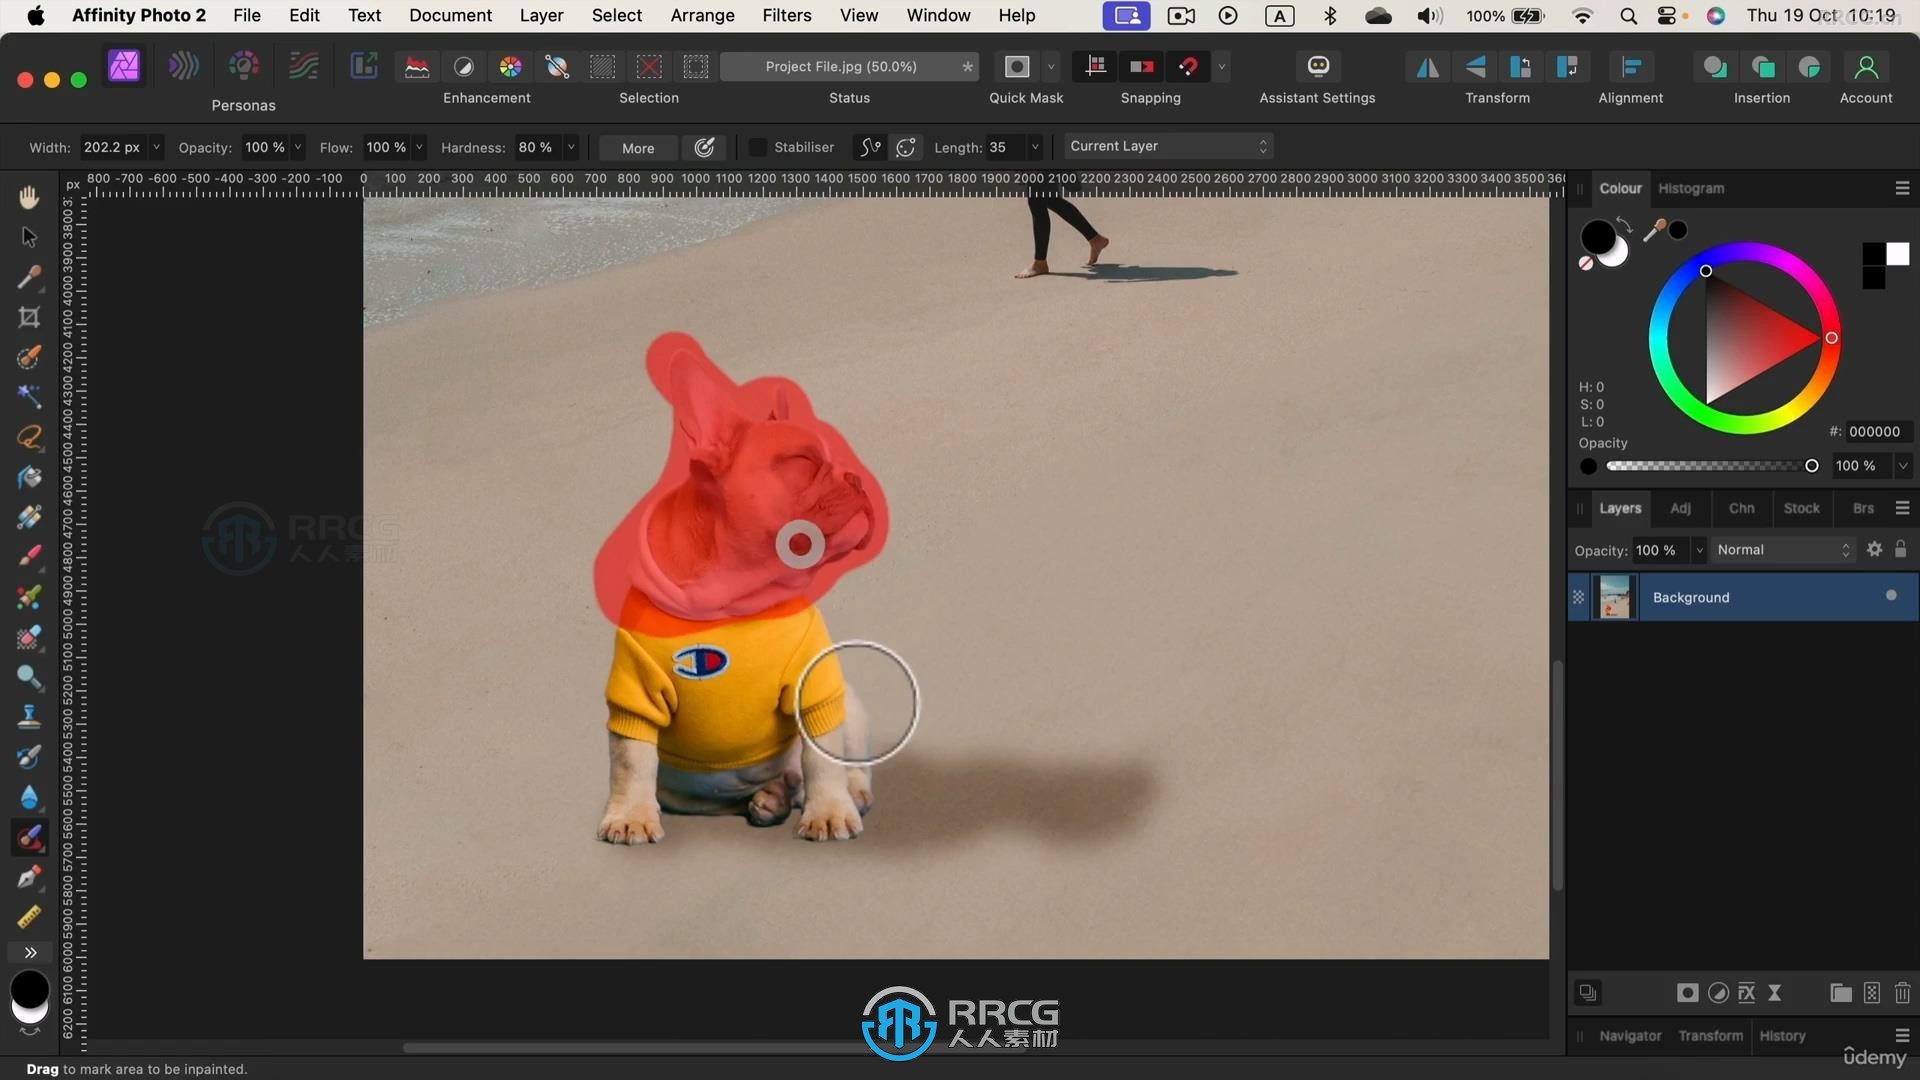Select the Move tool arrow
The width and height of the screenshot is (1920, 1080).
(x=29, y=237)
